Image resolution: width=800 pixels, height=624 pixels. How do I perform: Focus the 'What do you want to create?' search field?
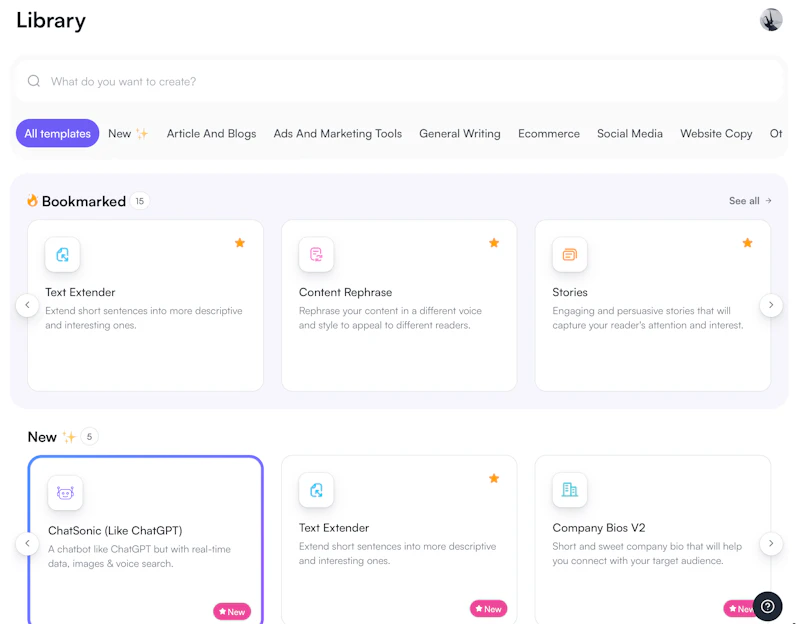400,81
